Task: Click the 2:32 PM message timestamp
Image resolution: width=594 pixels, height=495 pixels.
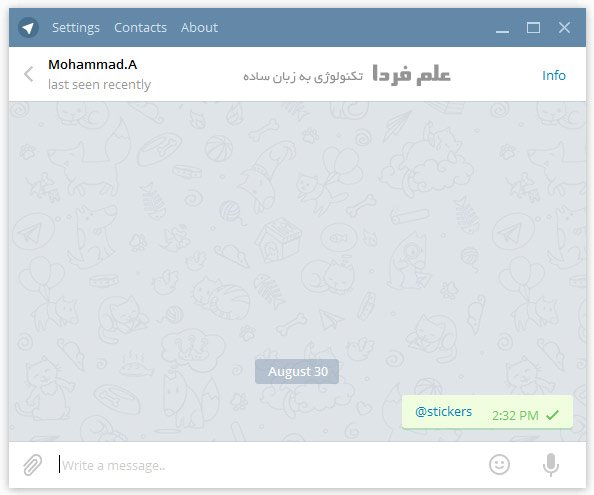Action: coord(515,416)
